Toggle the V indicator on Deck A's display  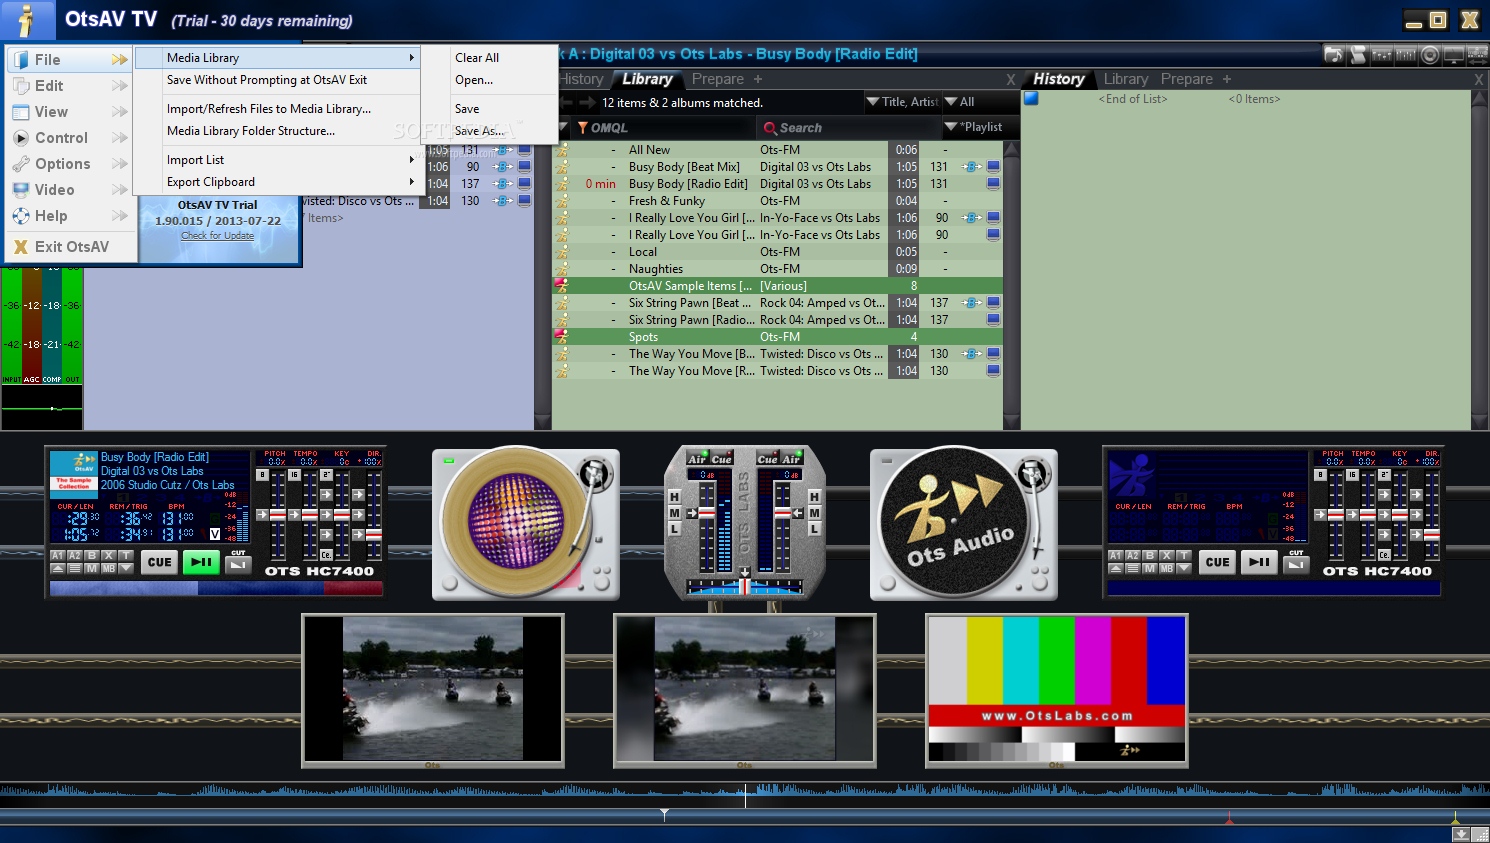pyautogui.click(x=214, y=534)
